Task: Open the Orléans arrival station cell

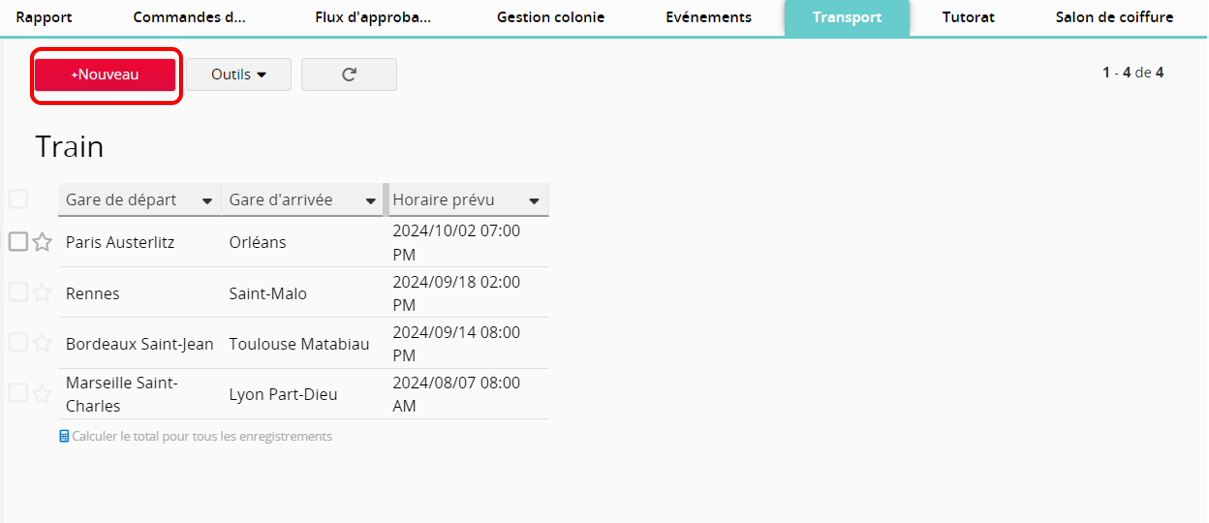Action: [x=257, y=242]
